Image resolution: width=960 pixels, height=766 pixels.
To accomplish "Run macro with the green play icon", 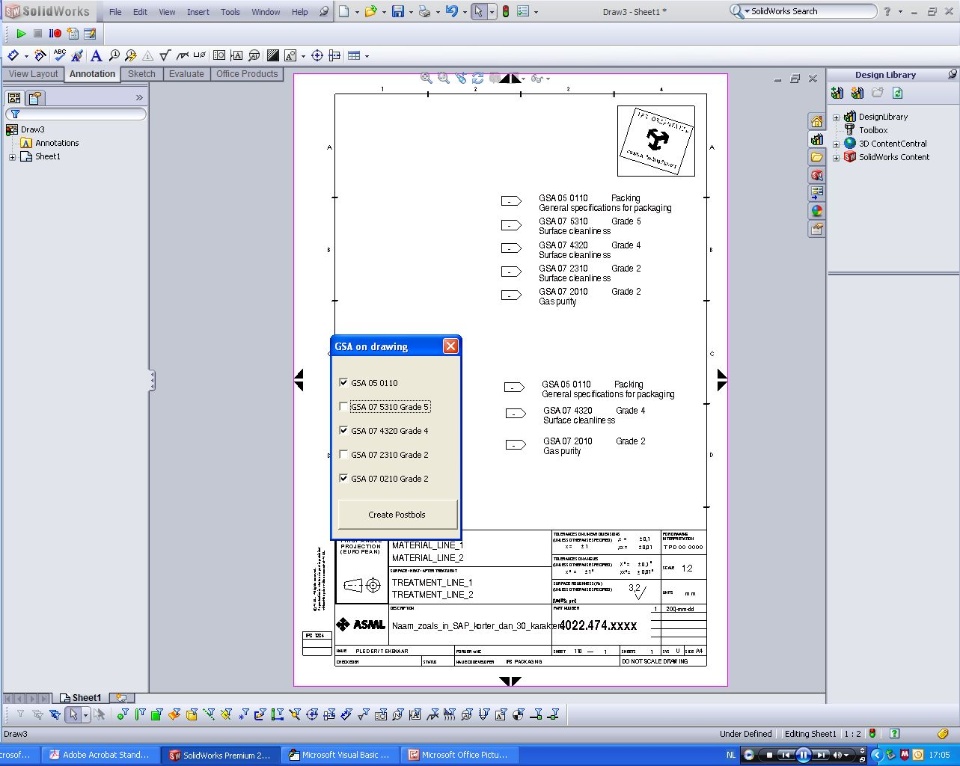I will point(21,34).
